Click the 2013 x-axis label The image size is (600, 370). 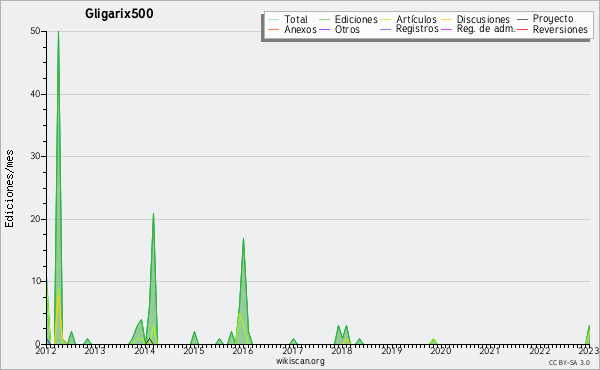pyautogui.click(x=95, y=351)
